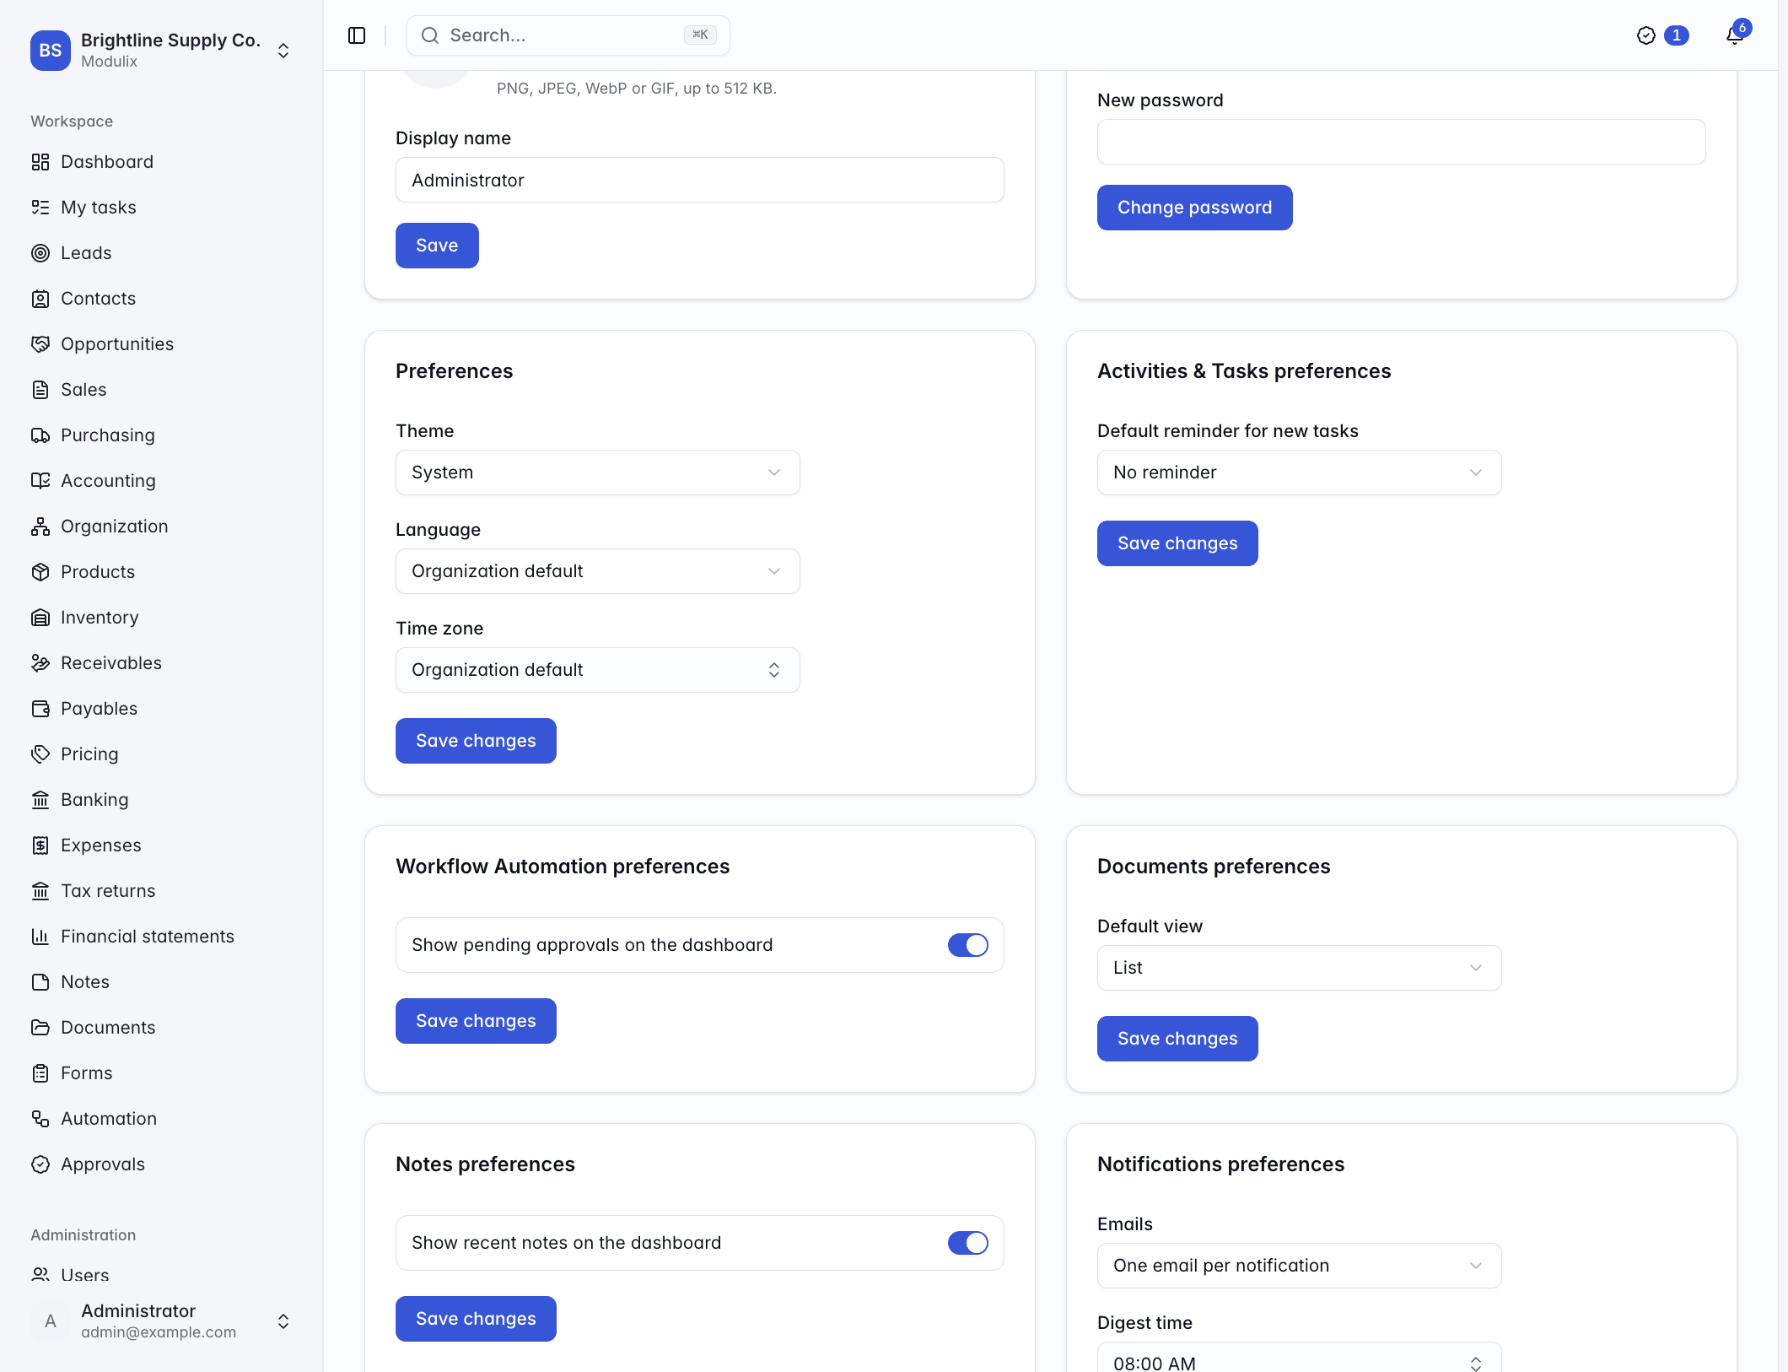This screenshot has width=1788, height=1372.
Task: Click the Expenses receipt icon
Action: 40,845
